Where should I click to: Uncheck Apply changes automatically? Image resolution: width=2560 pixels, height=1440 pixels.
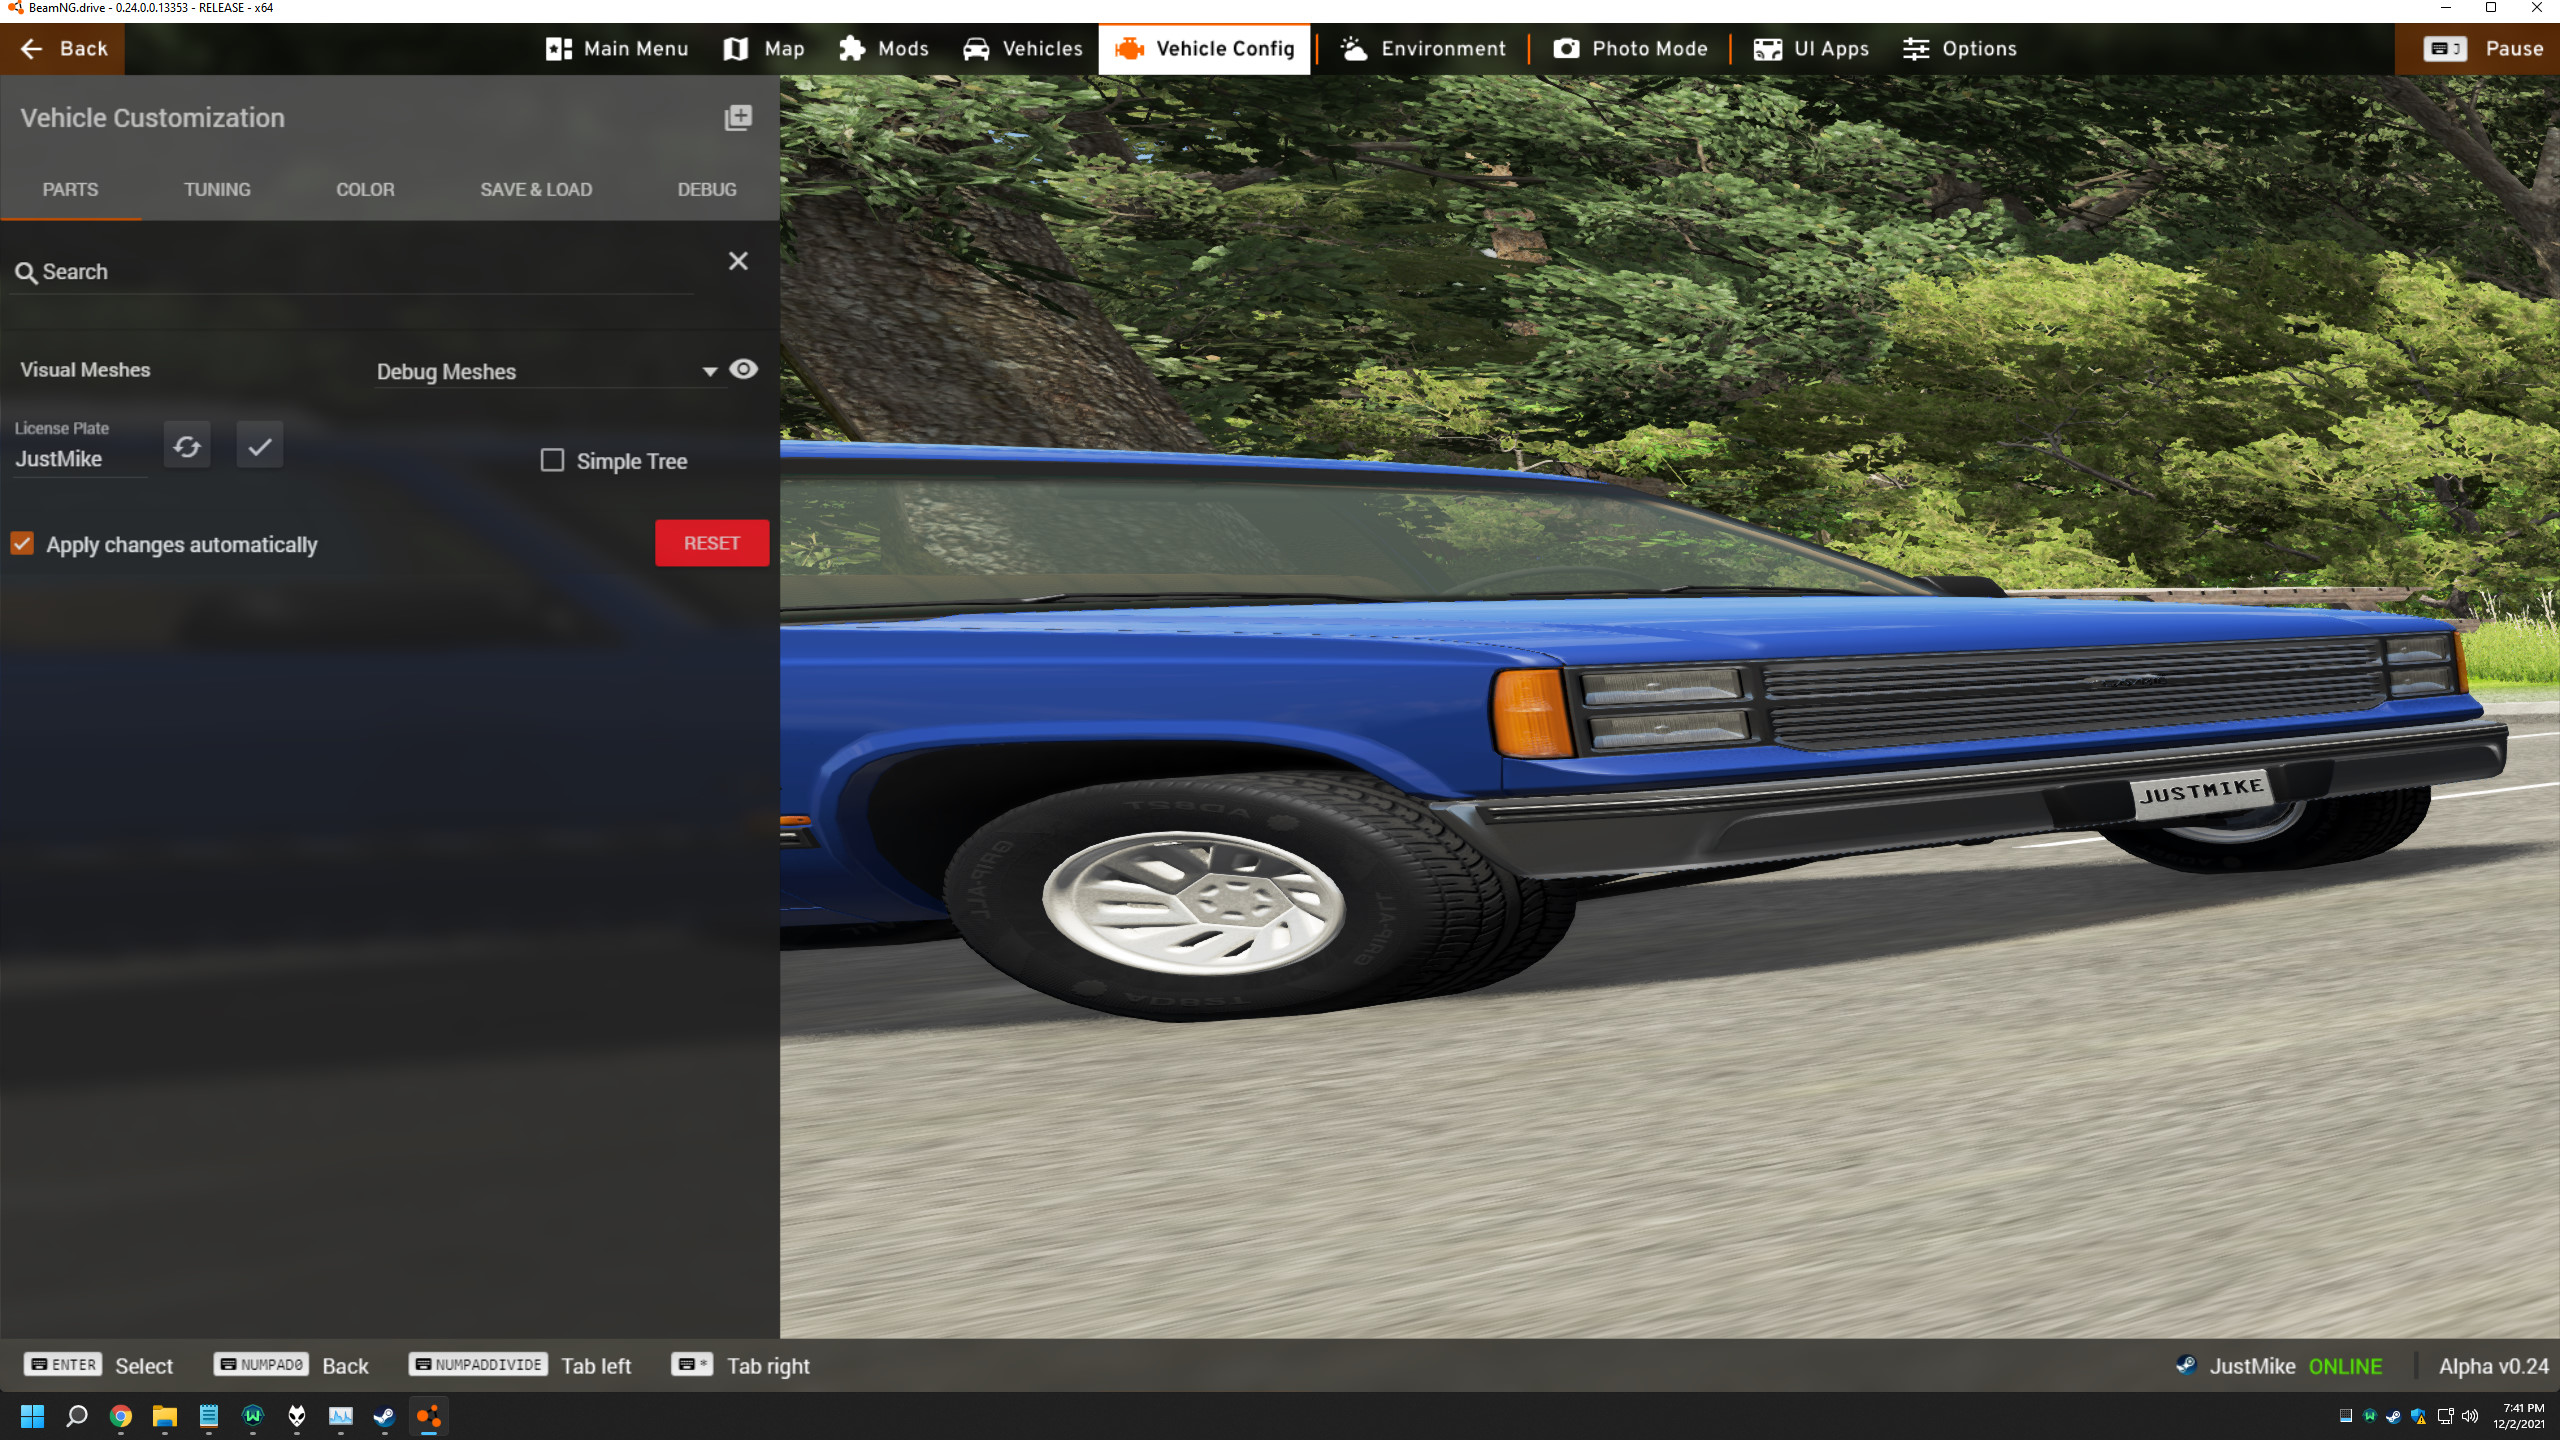pyautogui.click(x=22, y=543)
